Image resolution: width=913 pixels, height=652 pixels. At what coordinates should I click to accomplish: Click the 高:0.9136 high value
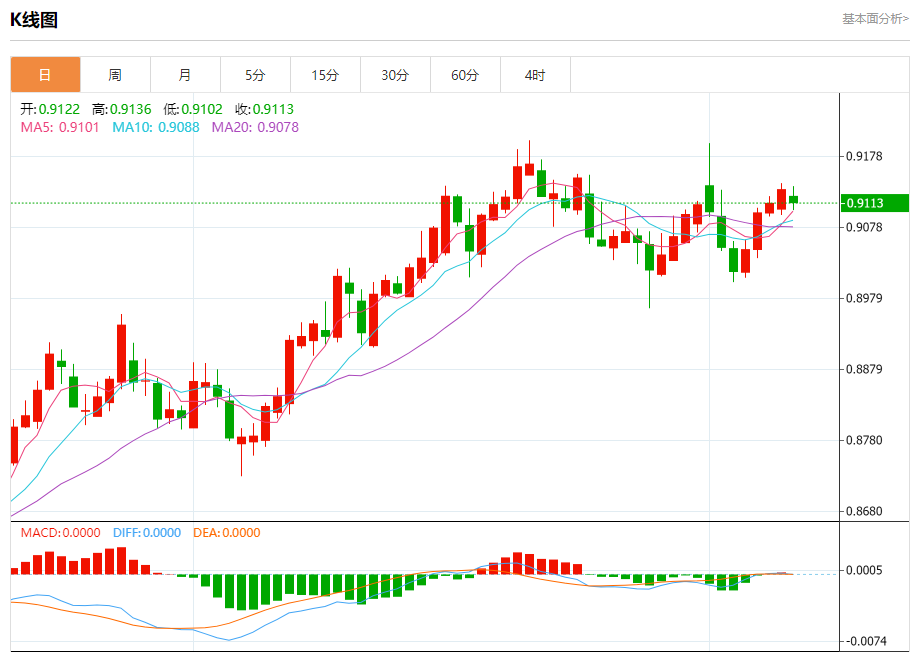122,109
